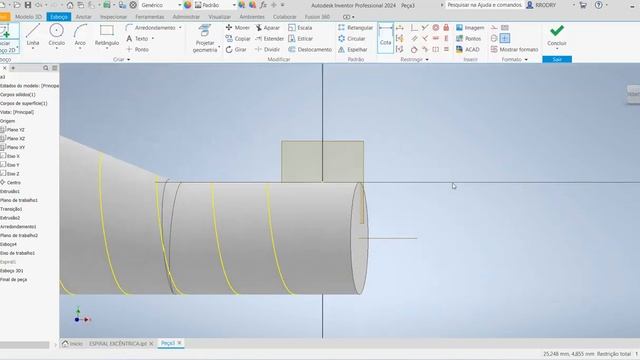The height and width of the screenshot is (360, 640).
Task: Select Plano XZ in browser
Action: click(x=13, y=139)
